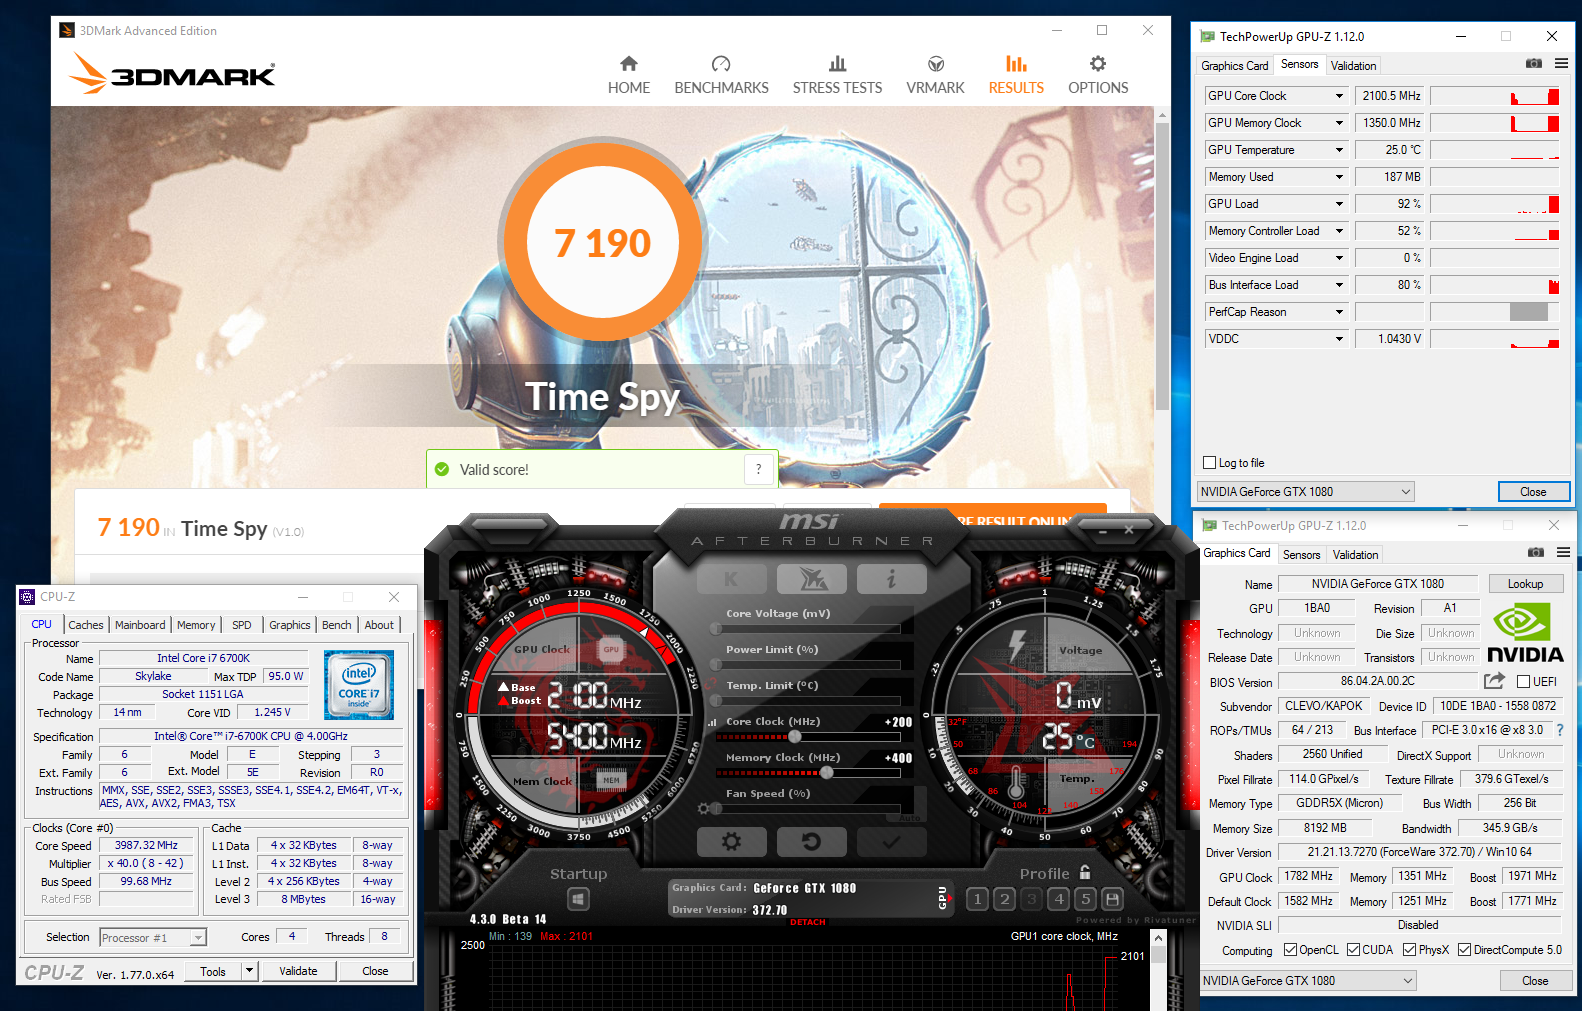The width and height of the screenshot is (1582, 1011).
Task: Toggle the Profile padlock in Afterburner
Action: coord(1085,873)
